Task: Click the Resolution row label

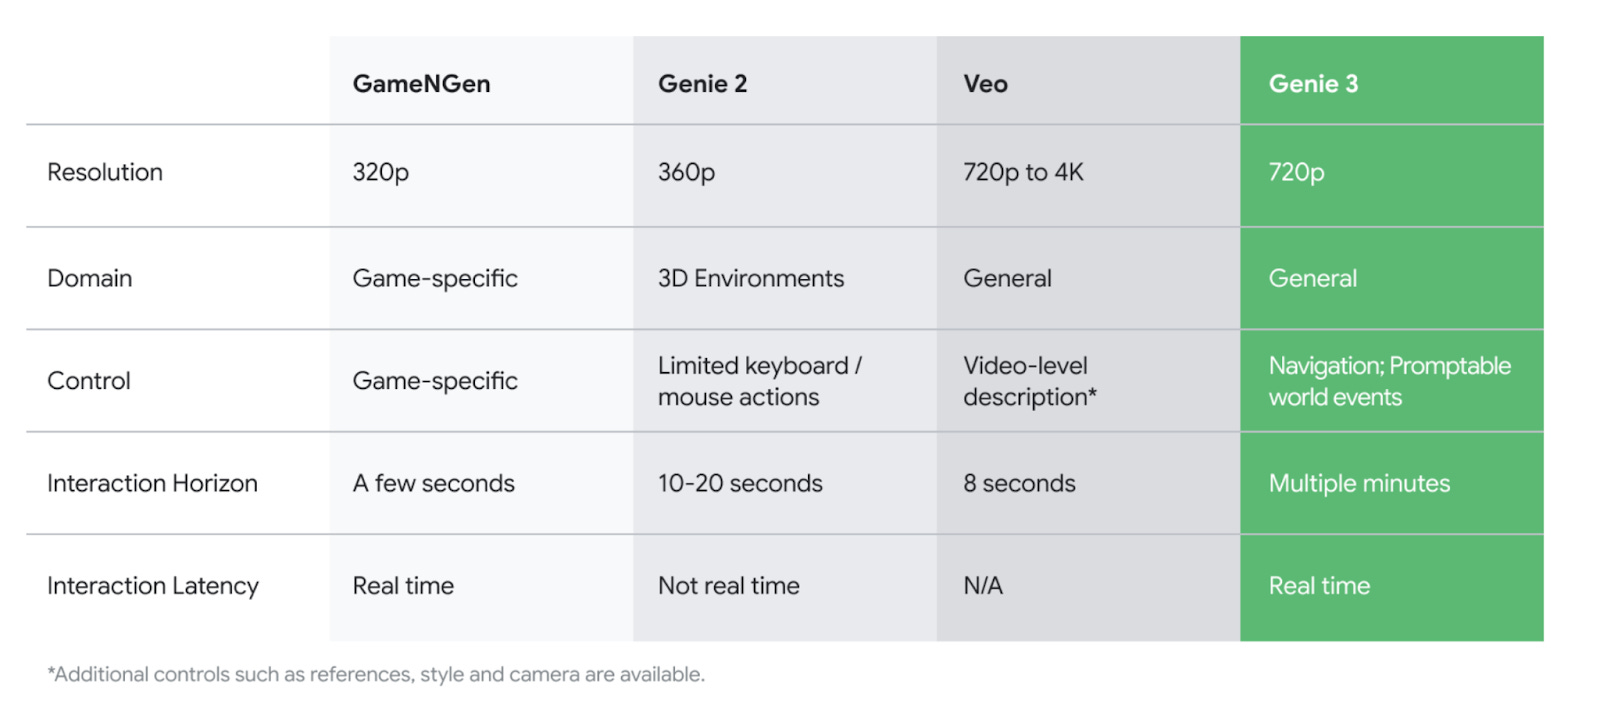Action: click(x=105, y=172)
